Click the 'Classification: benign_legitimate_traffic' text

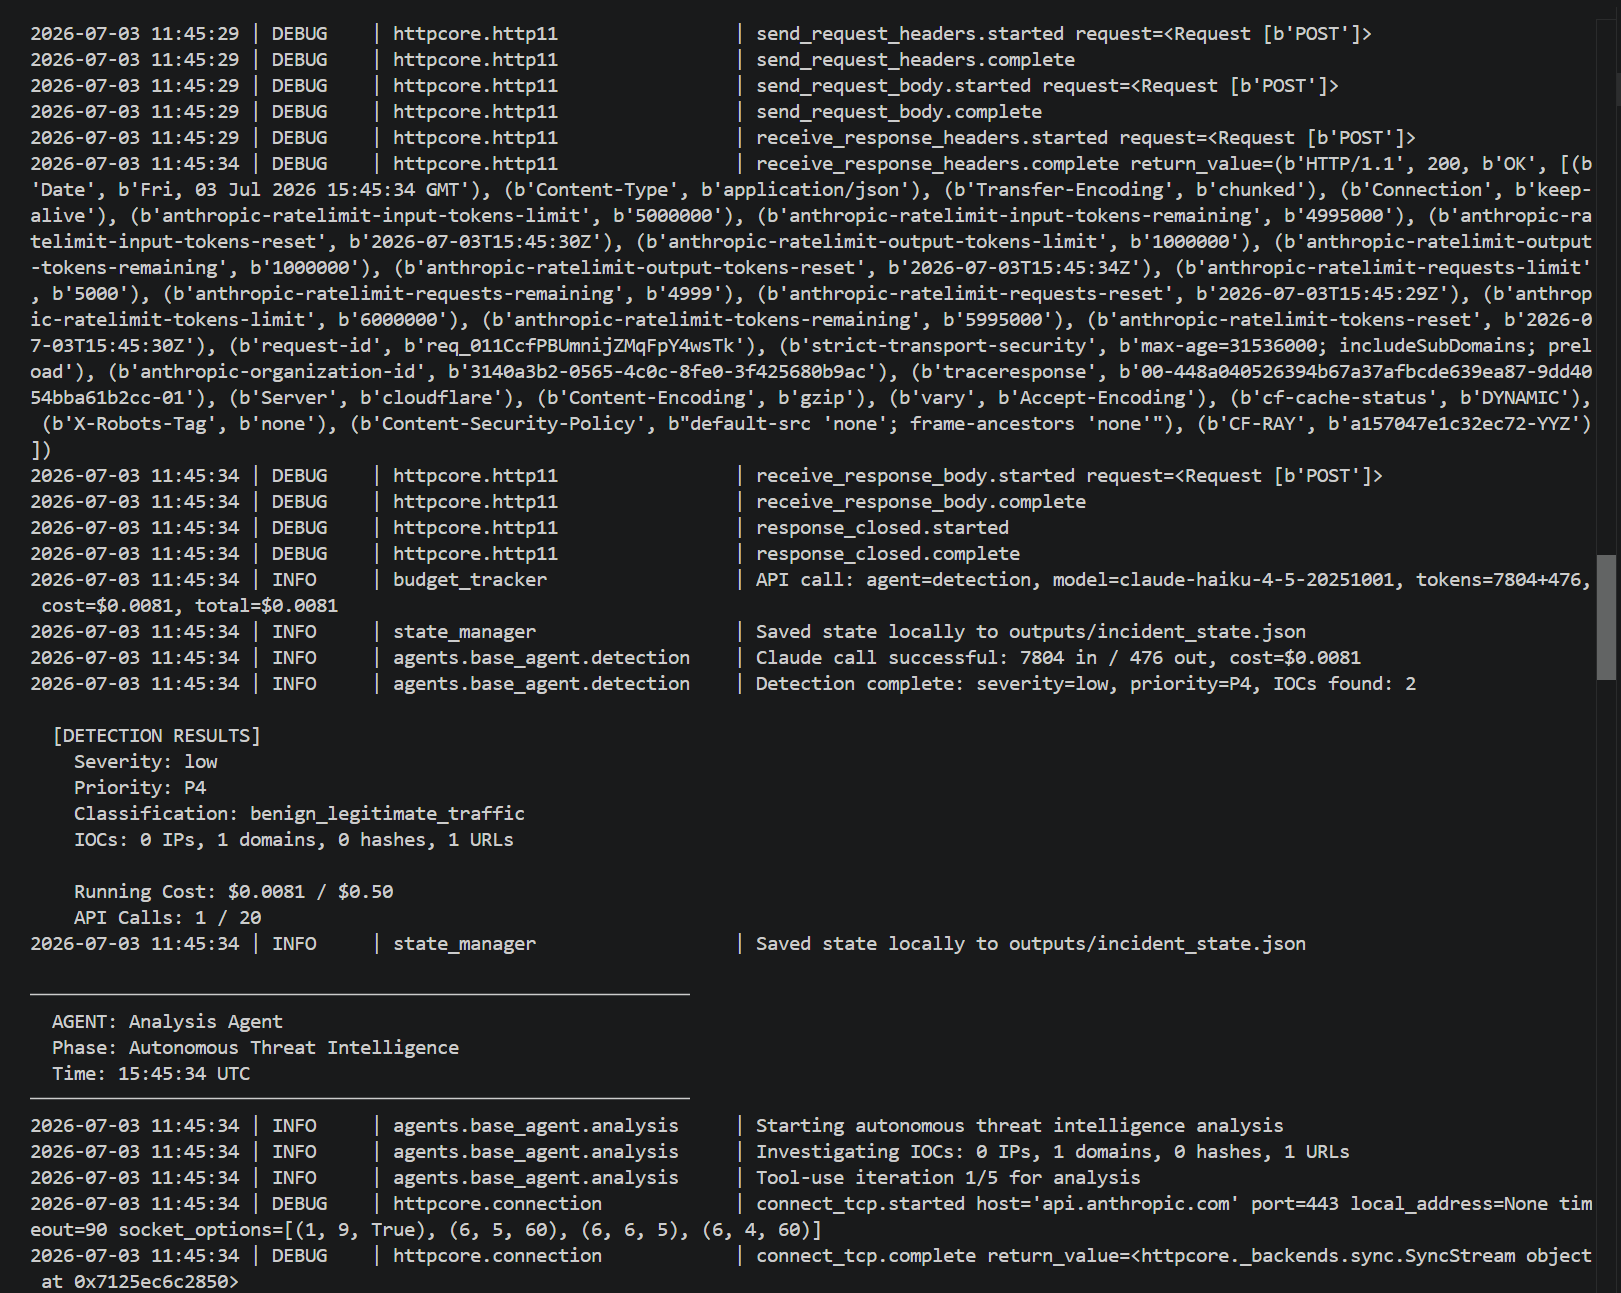click(299, 814)
